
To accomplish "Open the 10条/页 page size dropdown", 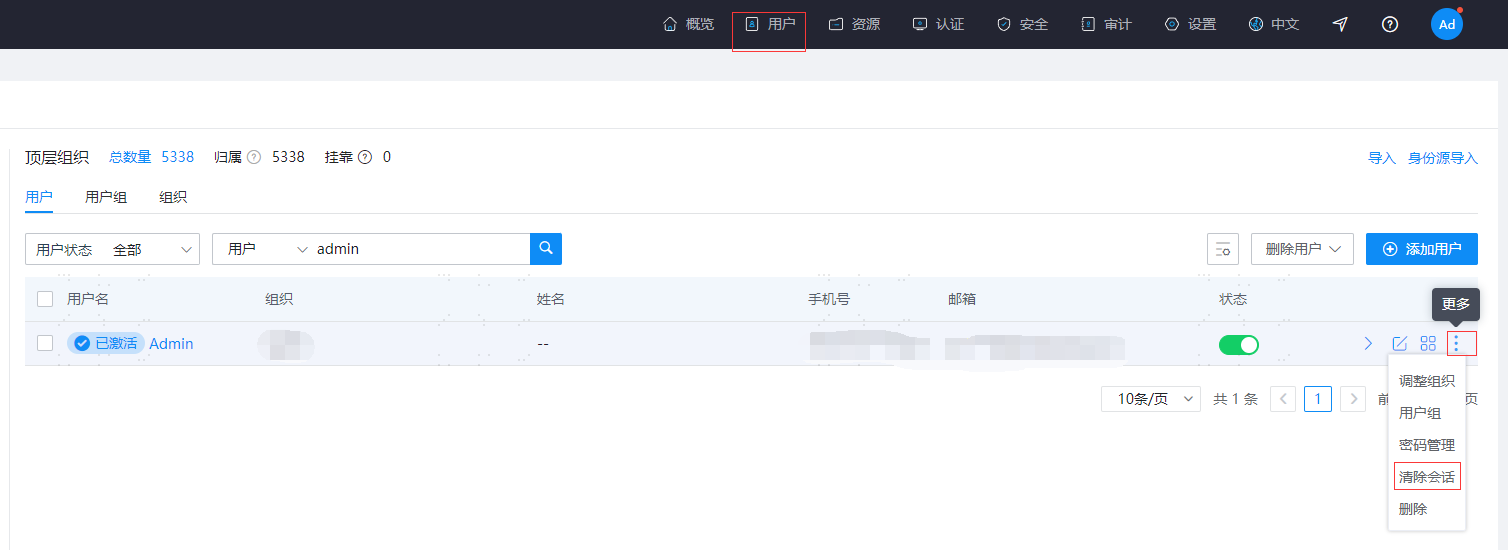I will [1151, 399].
